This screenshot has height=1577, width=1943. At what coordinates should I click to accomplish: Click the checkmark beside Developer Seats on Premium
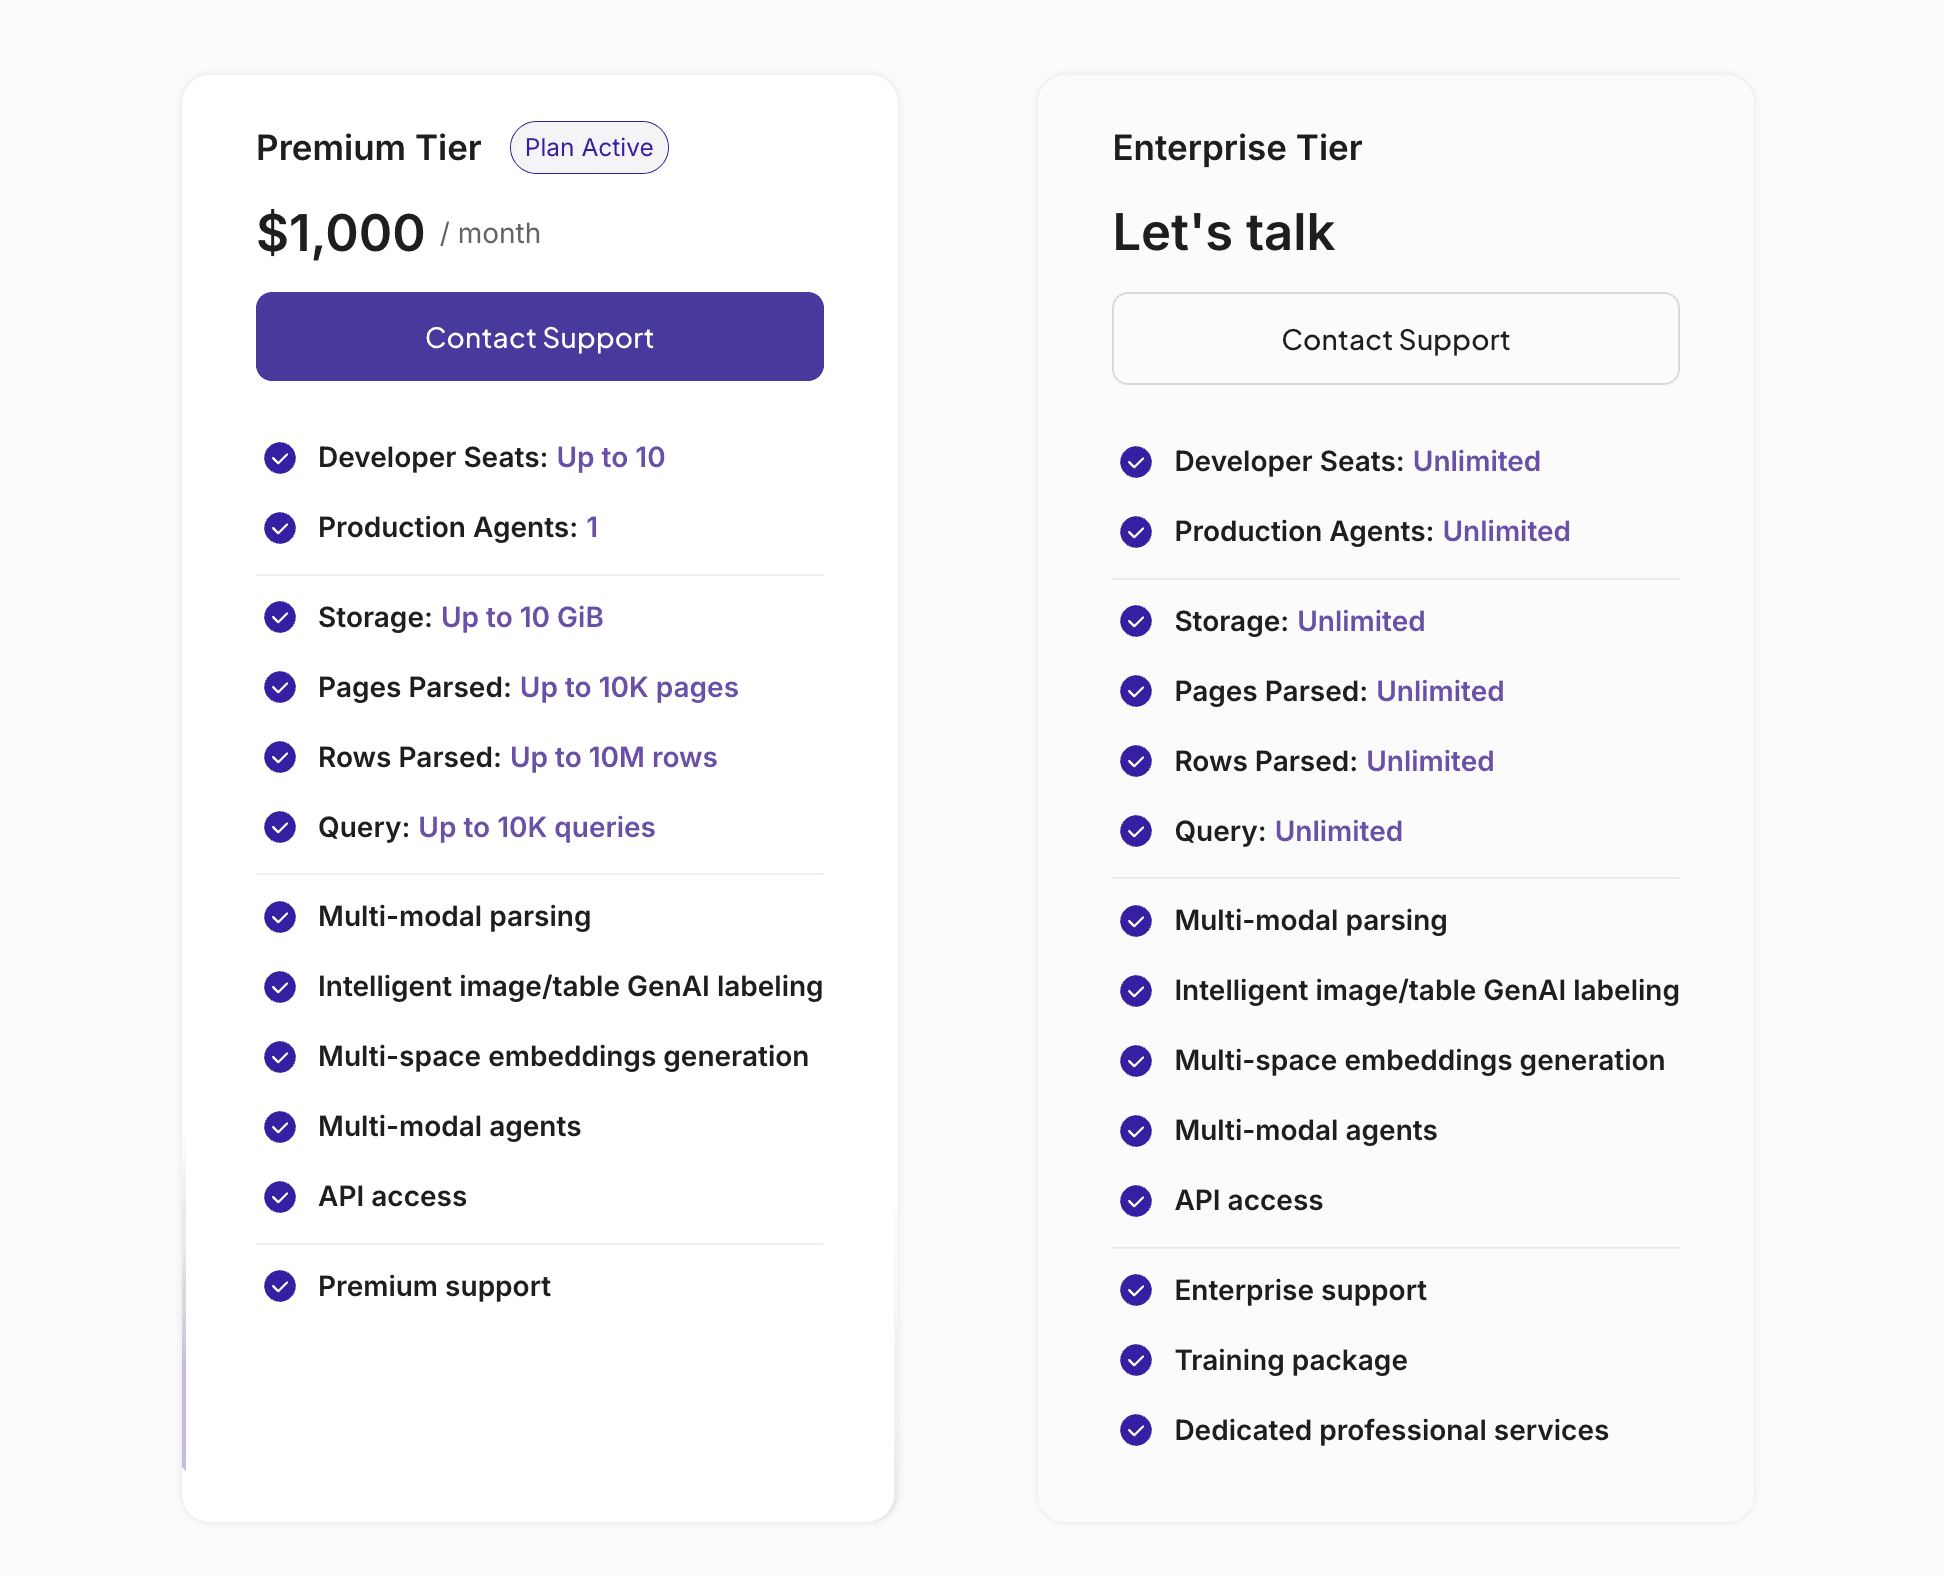pos(280,458)
